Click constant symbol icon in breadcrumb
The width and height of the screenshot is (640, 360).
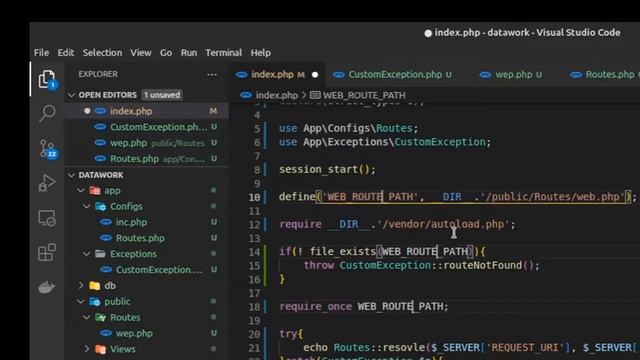pyautogui.click(x=315, y=96)
